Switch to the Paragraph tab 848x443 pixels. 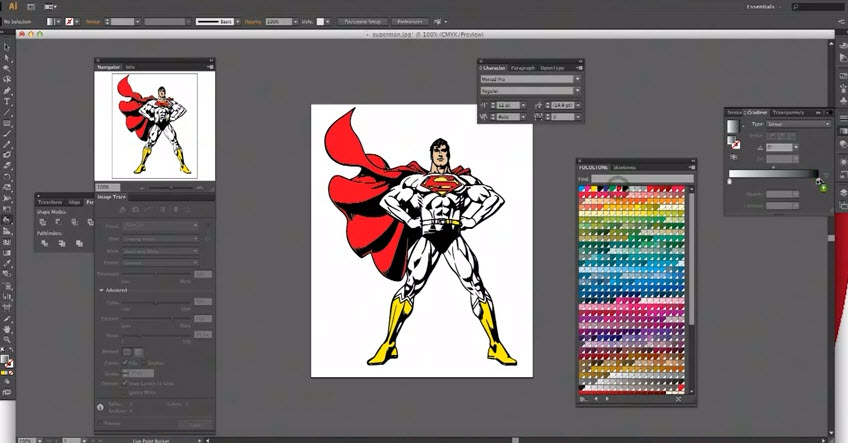pyautogui.click(x=522, y=68)
